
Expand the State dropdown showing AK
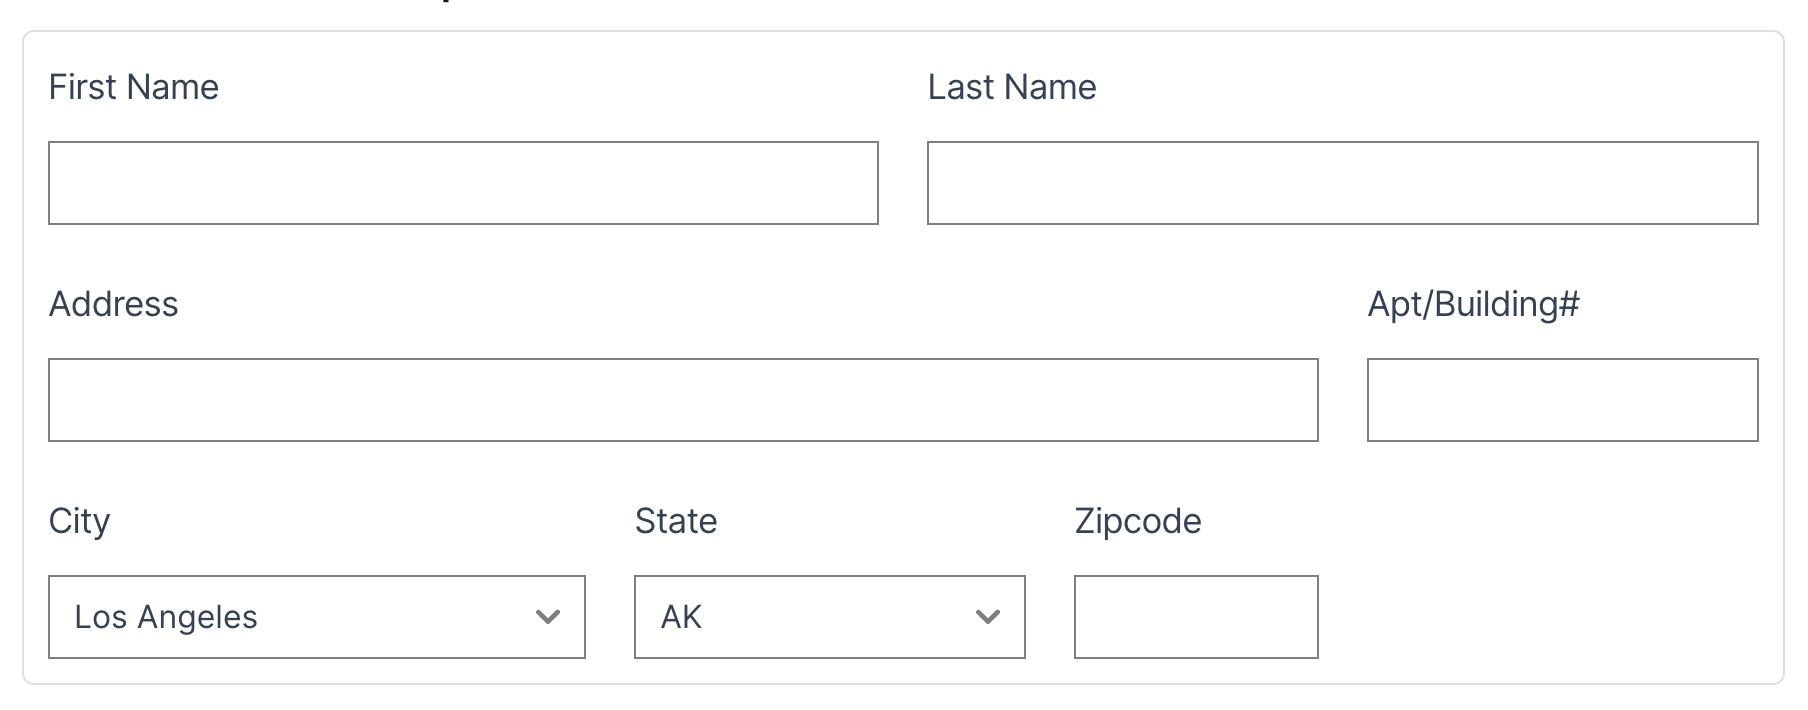point(829,617)
